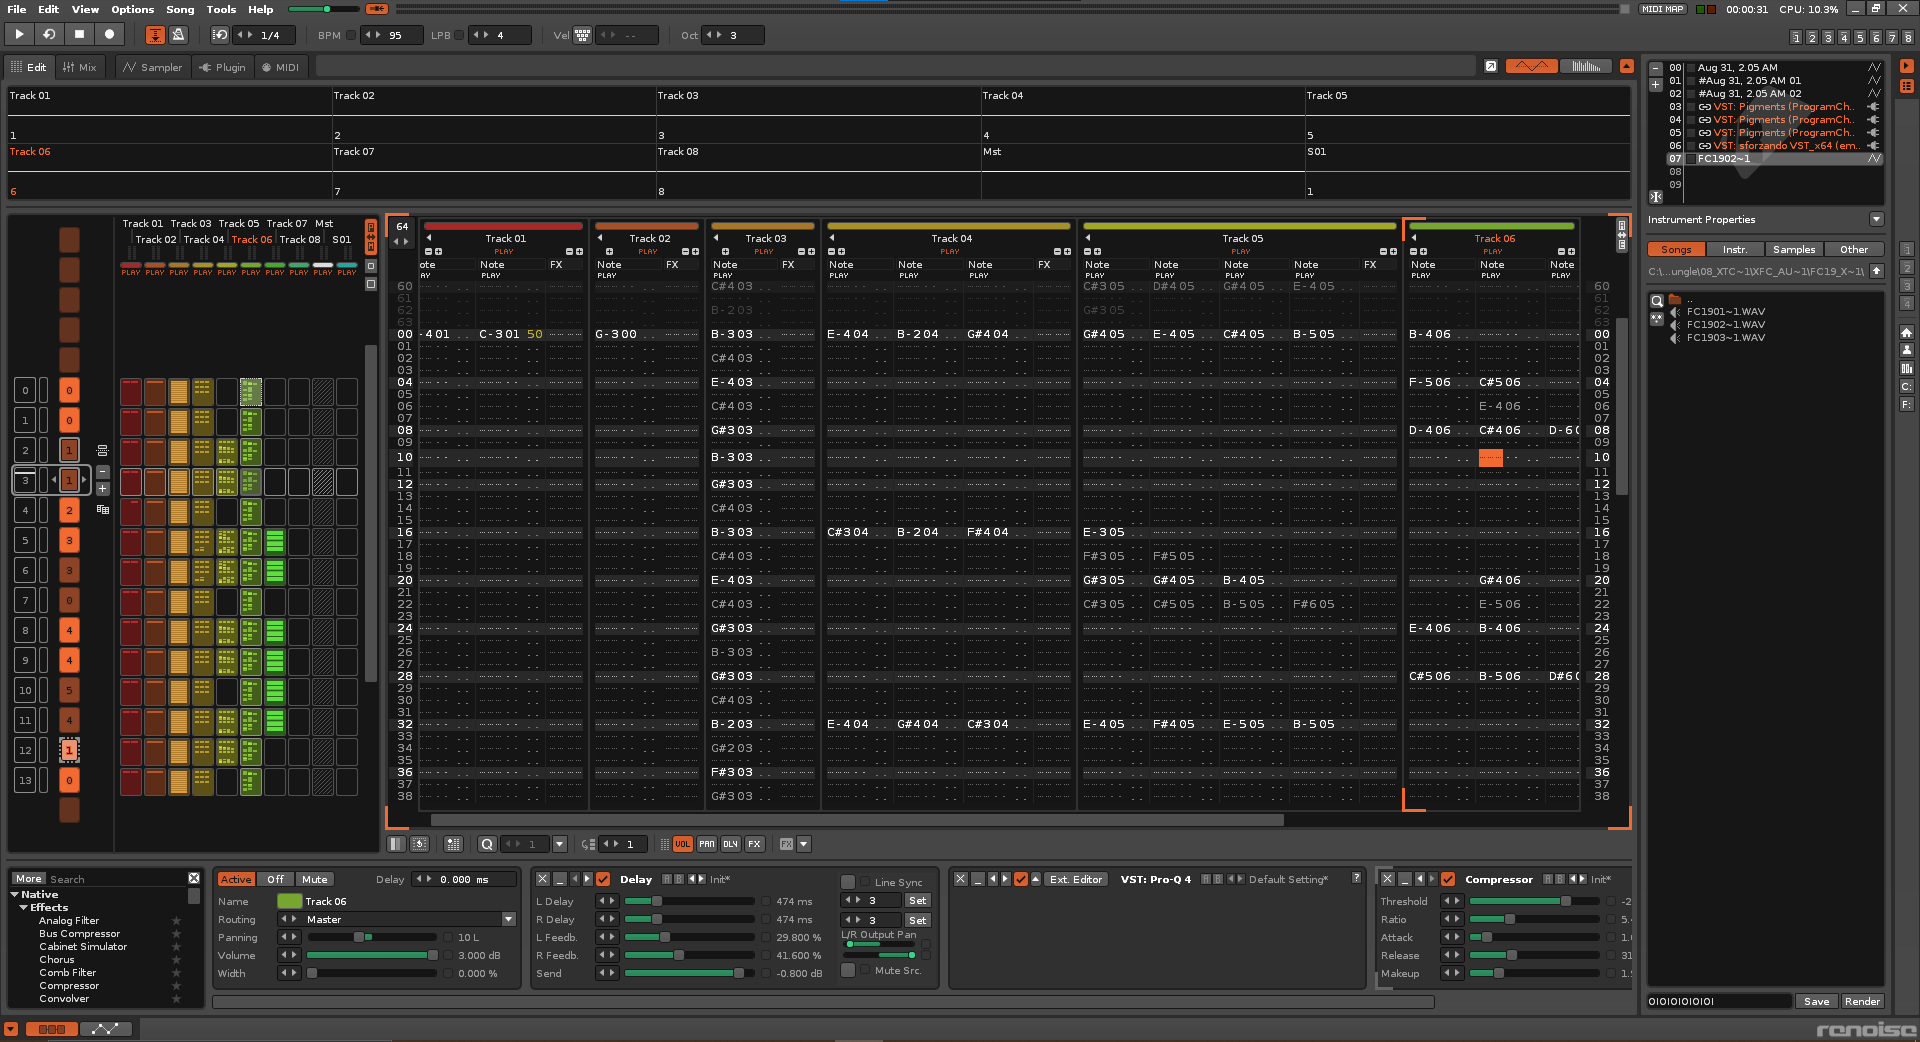This screenshot has width=1920, height=1042.
Task: Click the magnifier icon in file browser
Action: 1657,300
